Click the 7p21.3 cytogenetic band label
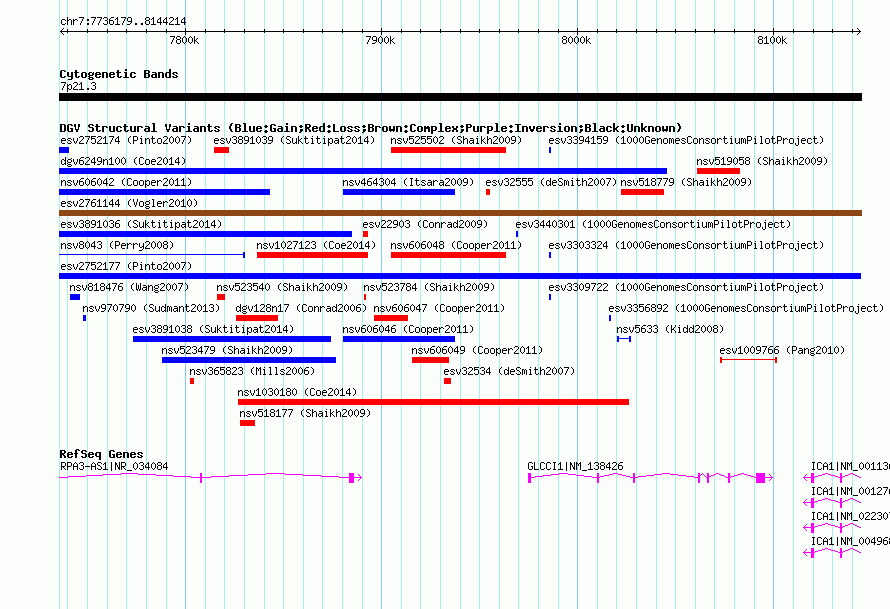Screen dimensions: 890x609 click(78, 86)
